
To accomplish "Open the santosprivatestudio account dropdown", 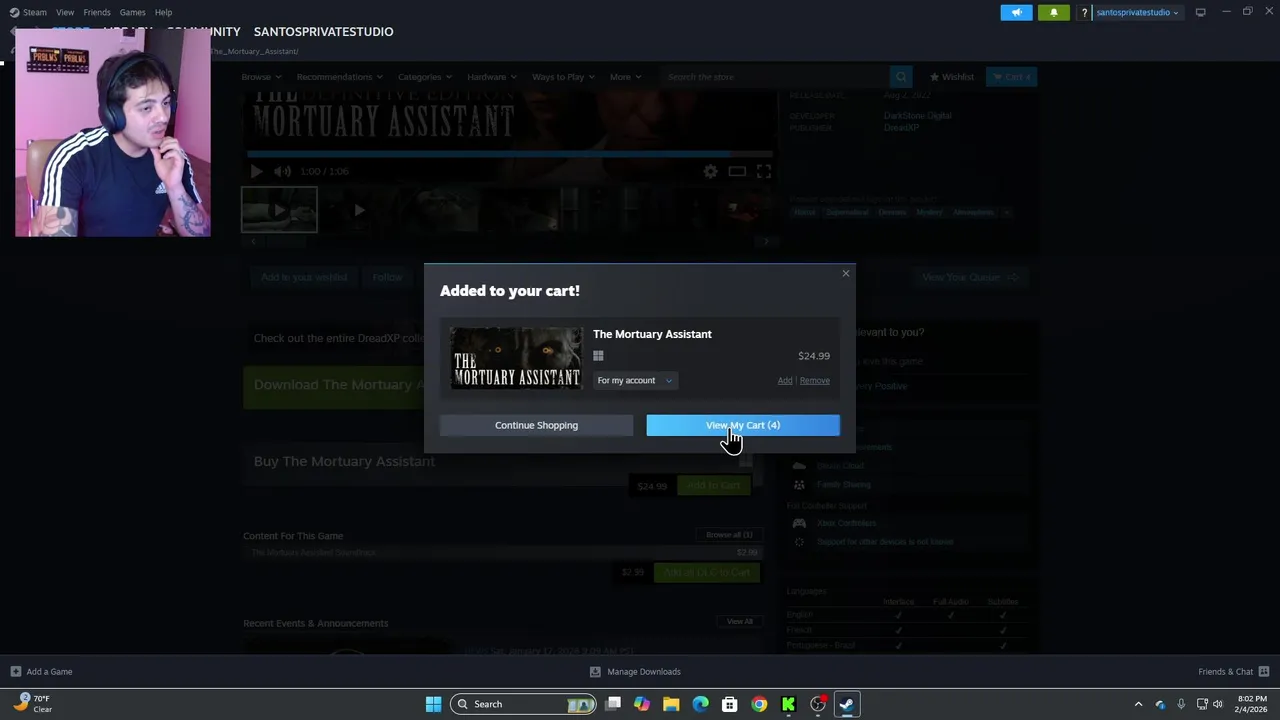I will [x=1137, y=13].
